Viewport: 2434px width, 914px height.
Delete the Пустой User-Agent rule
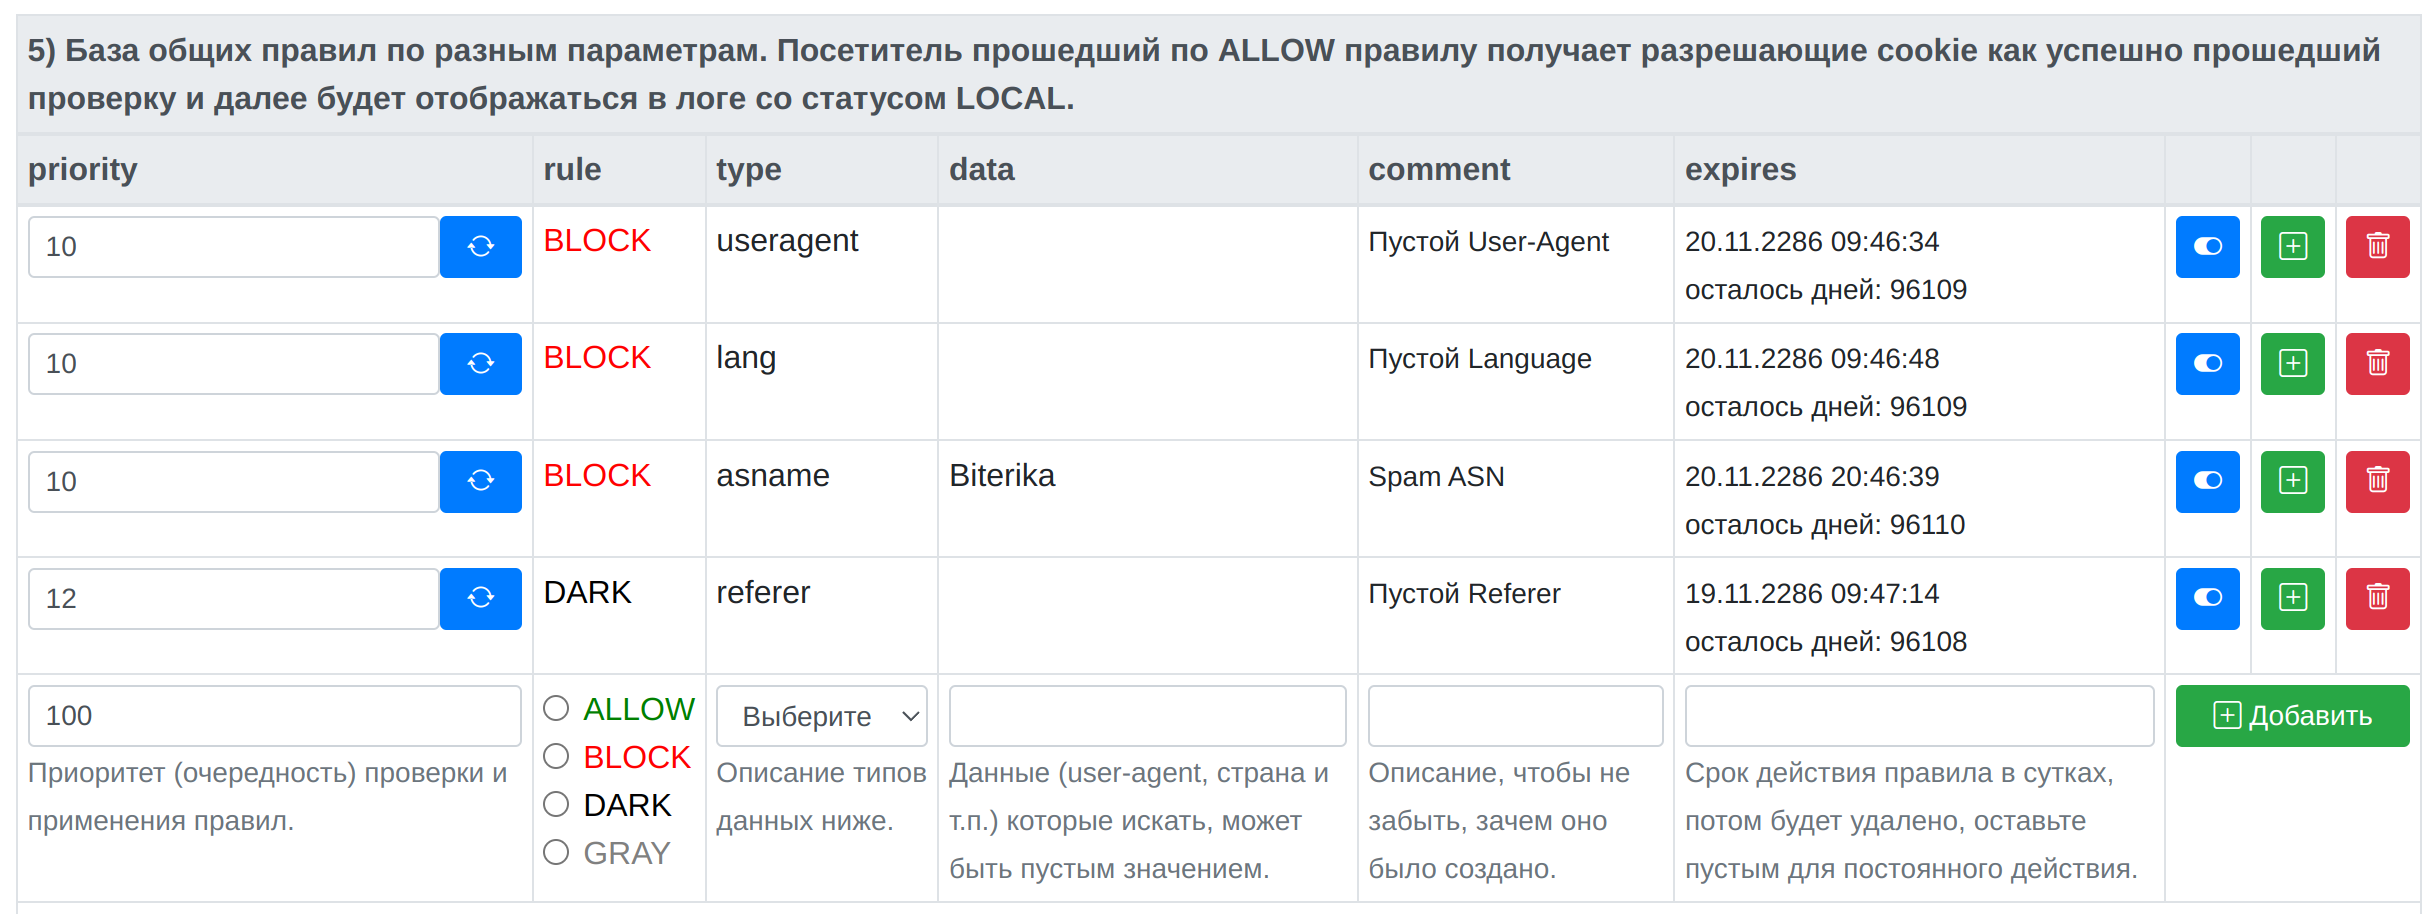tap(2377, 247)
